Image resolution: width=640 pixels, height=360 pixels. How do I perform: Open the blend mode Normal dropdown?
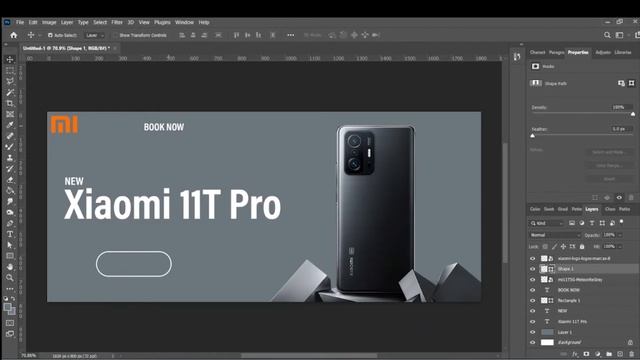[x=555, y=235]
